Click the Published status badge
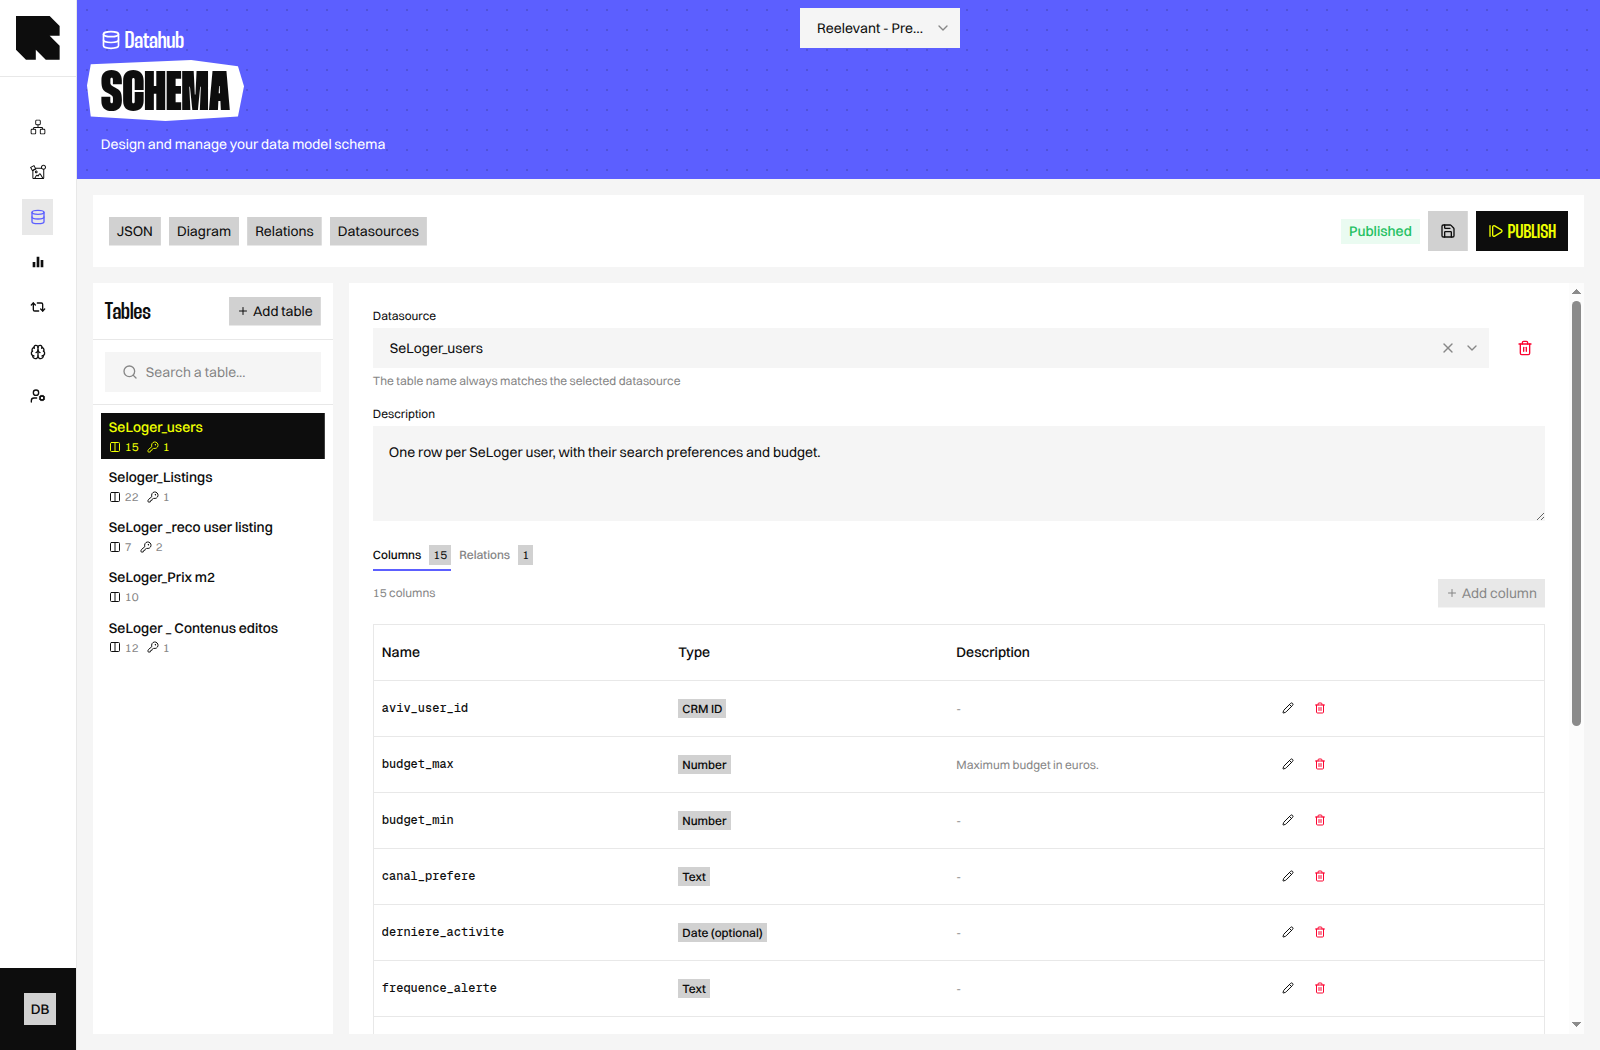The width and height of the screenshot is (1600, 1050). point(1380,231)
